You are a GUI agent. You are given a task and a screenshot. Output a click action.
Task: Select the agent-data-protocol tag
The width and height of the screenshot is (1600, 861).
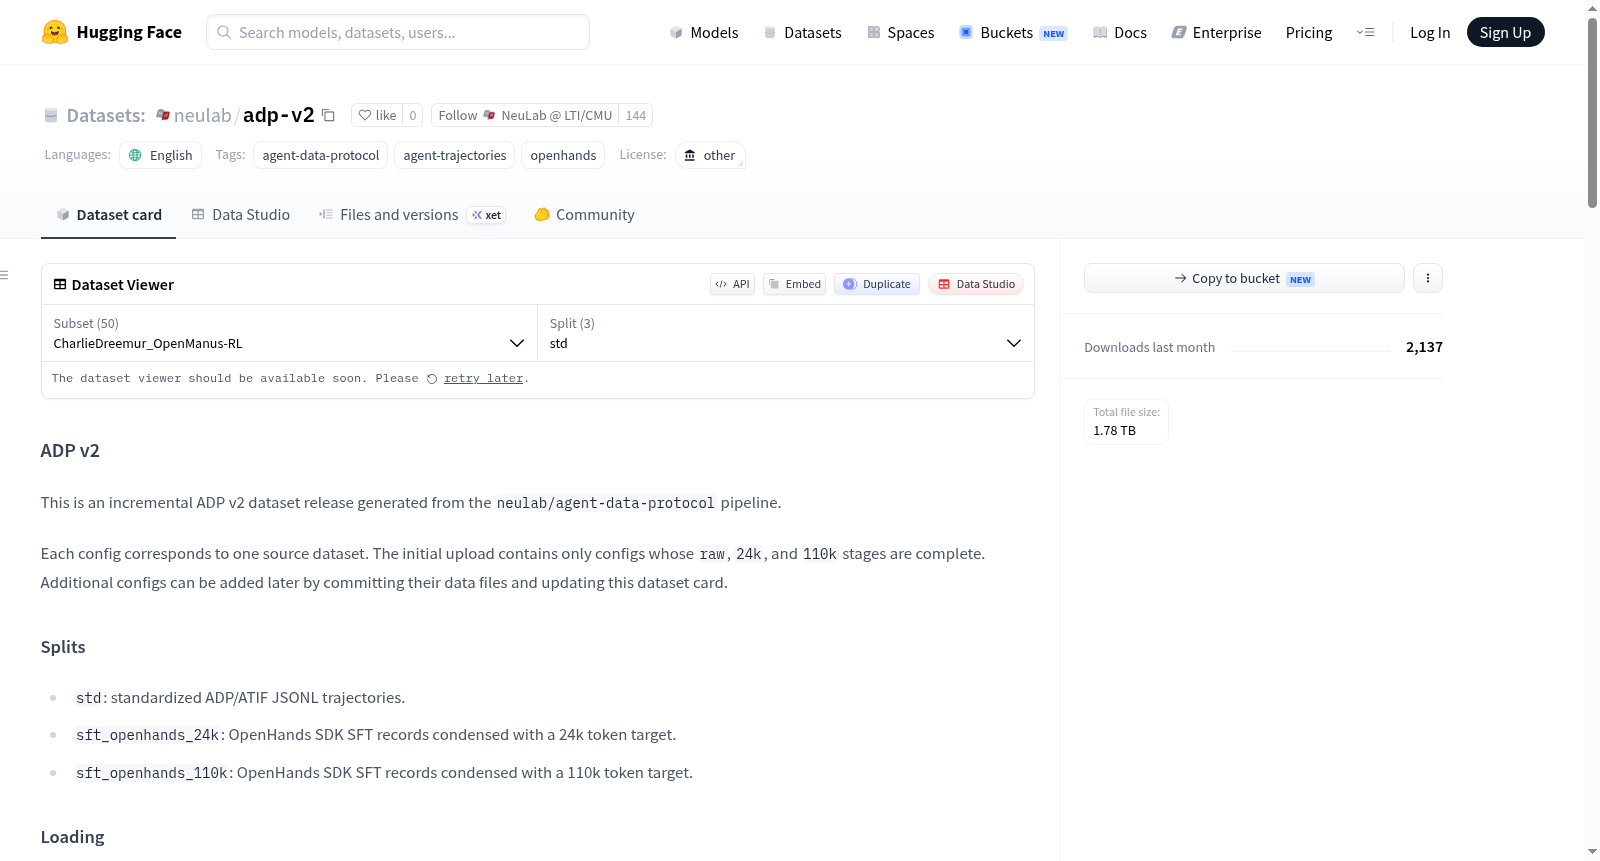click(320, 155)
